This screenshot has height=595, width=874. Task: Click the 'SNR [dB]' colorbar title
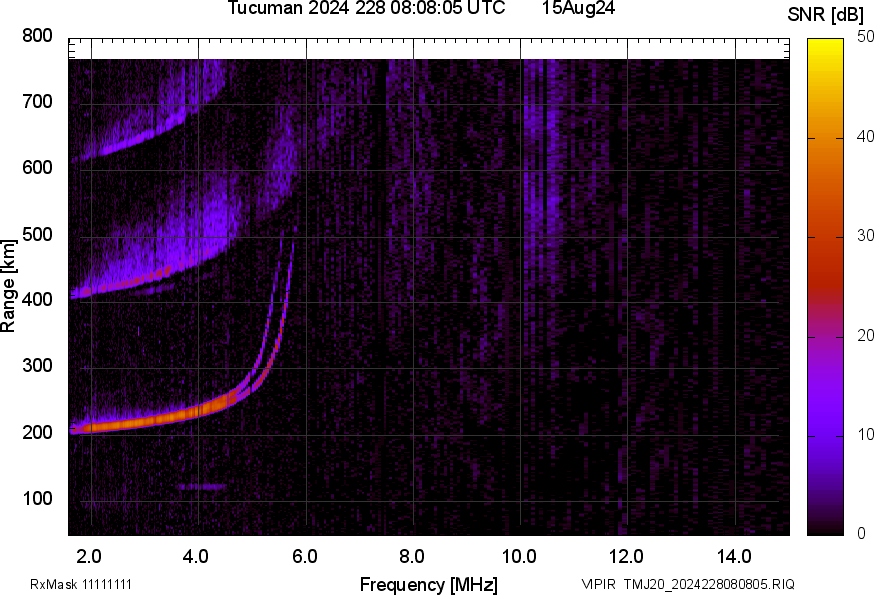(826, 15)
